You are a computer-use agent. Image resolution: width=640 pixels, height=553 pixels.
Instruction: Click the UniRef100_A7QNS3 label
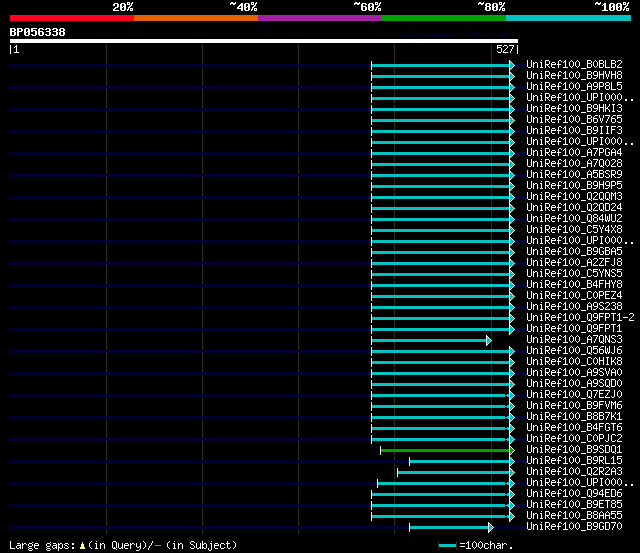574,340
